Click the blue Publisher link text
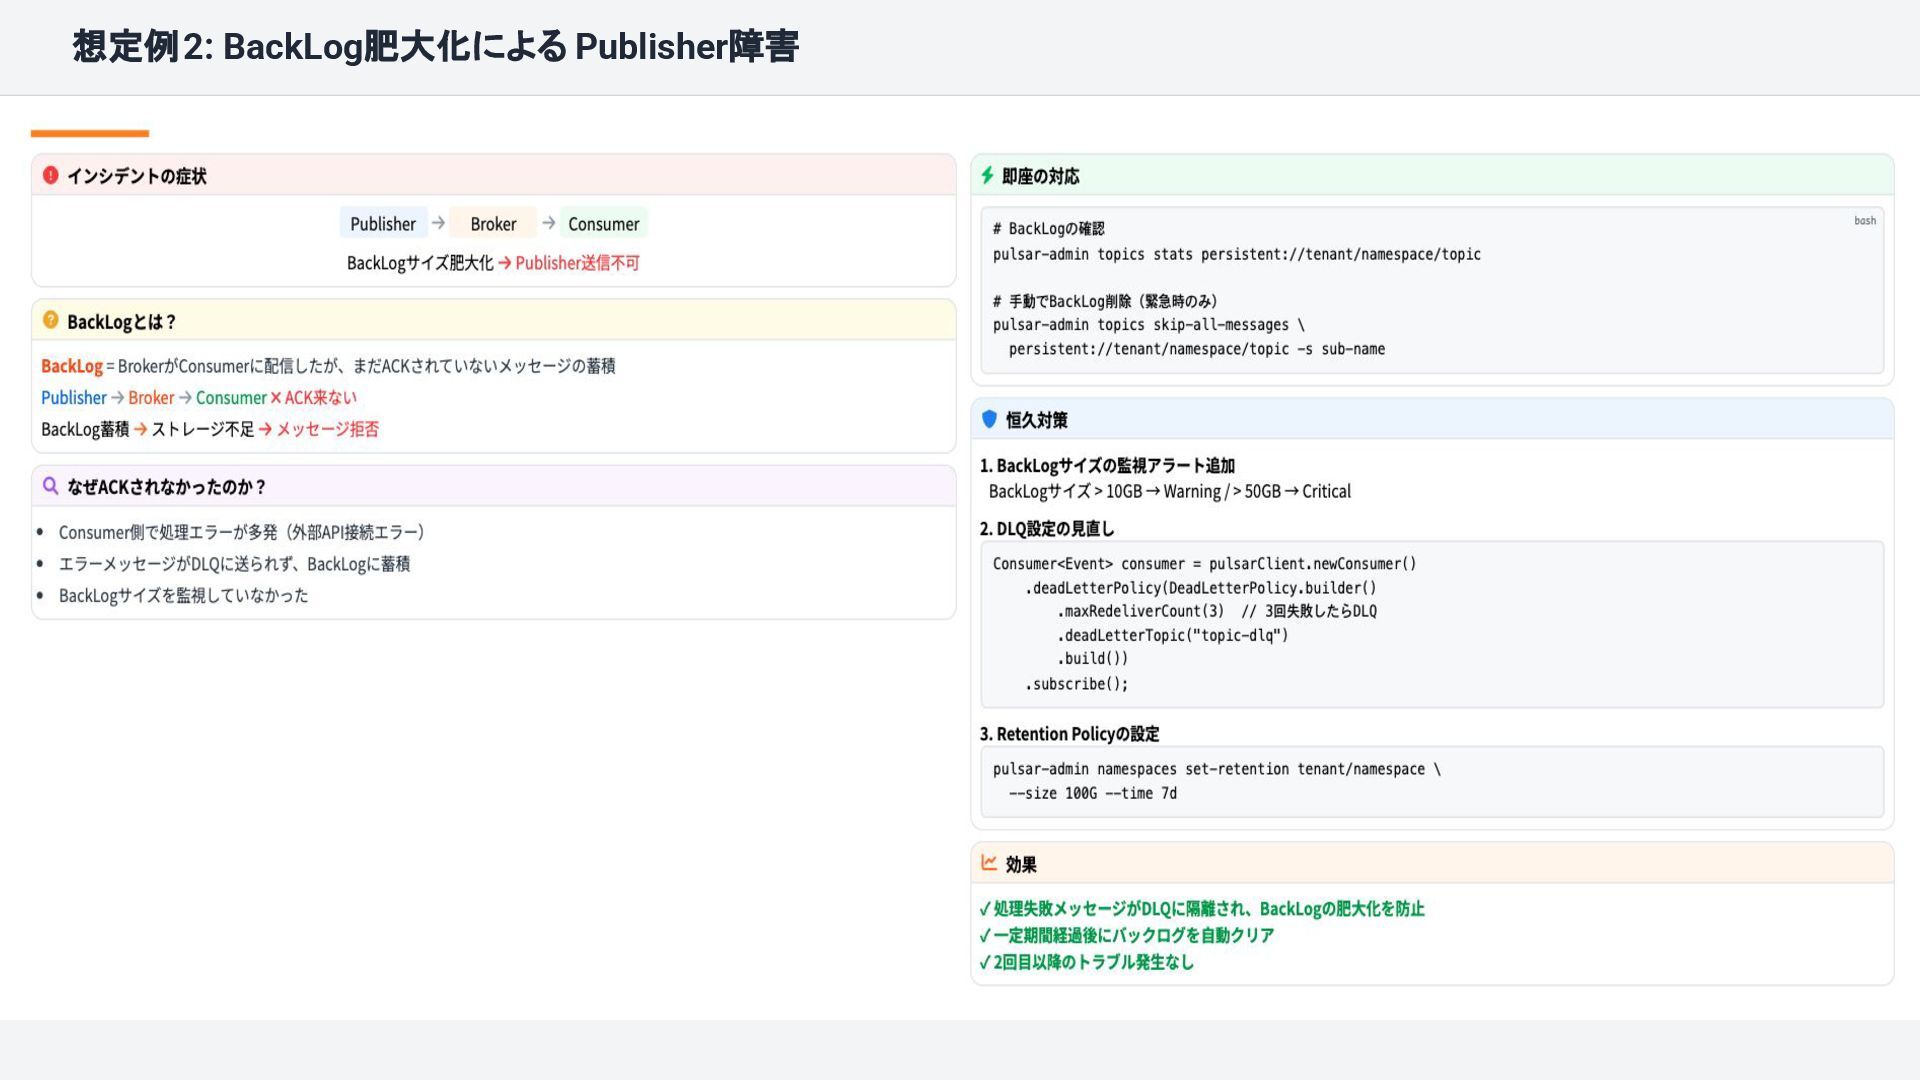 73,398
